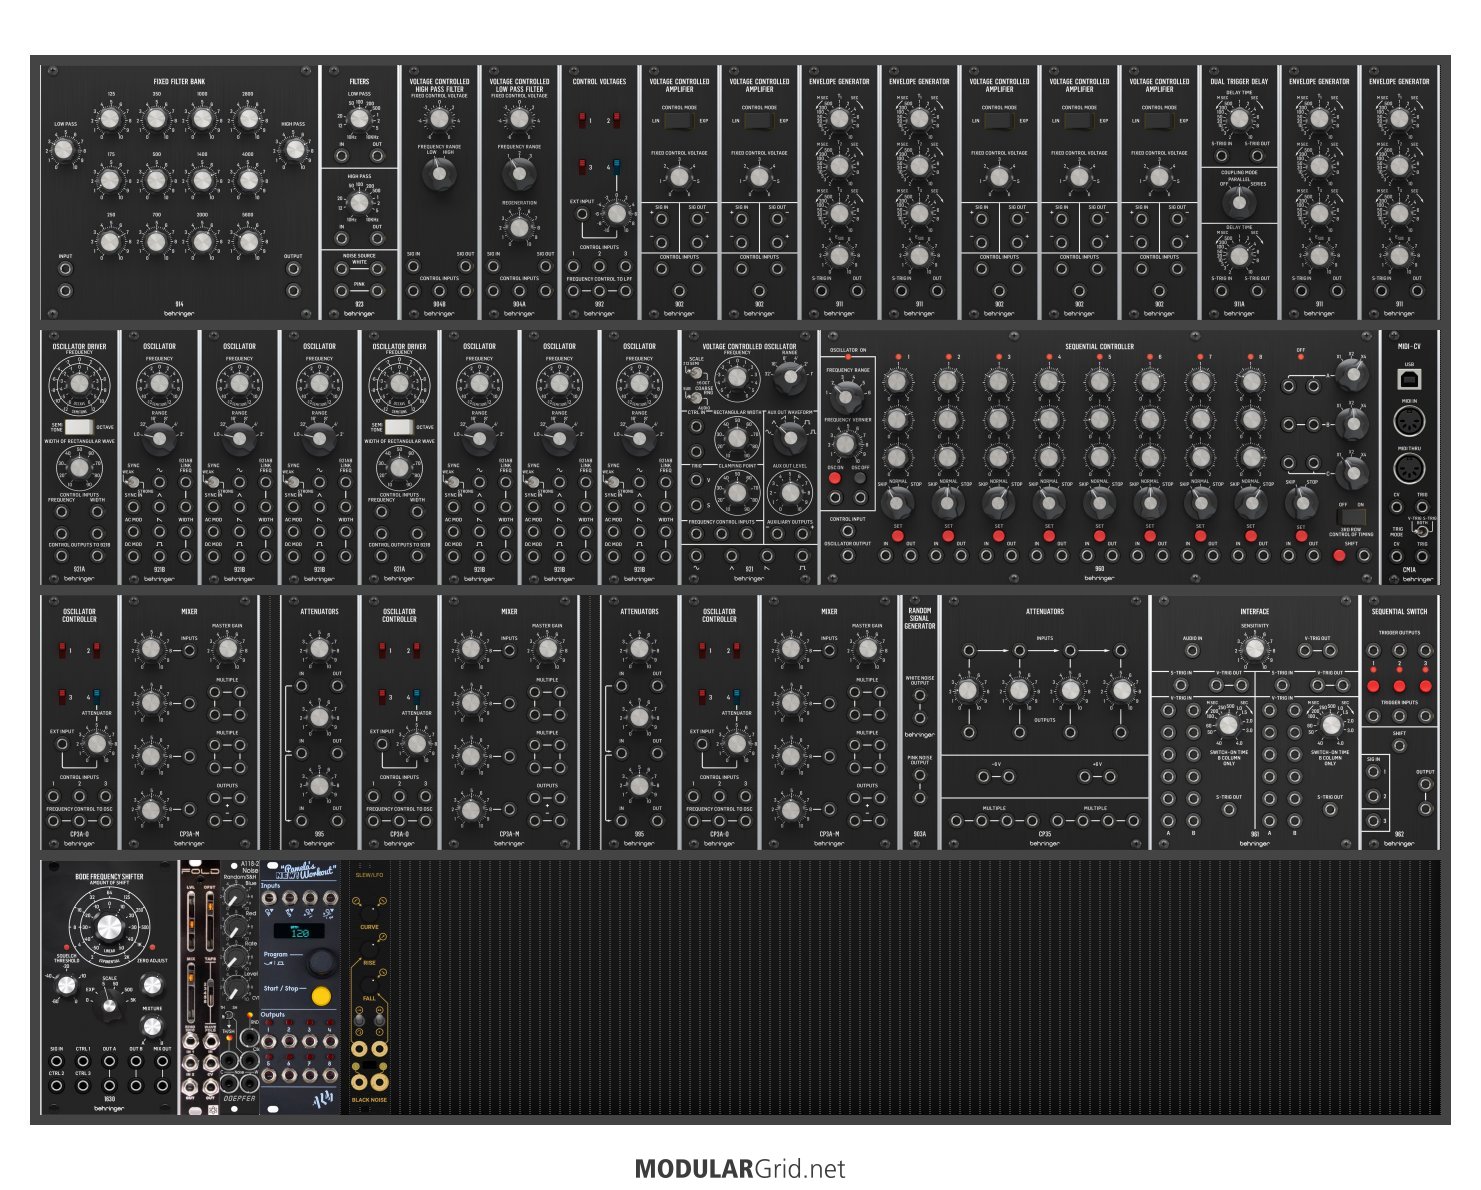The height and width of the screenshot is (1190, 1481).
Task: Click the SIG IN 2 jack on the Sequential Switch
Action: [1374, 797]
